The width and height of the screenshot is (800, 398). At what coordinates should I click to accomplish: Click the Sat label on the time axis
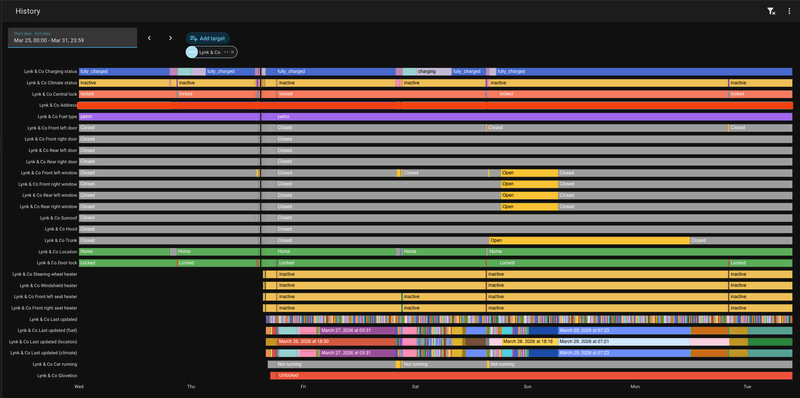coord(415,387)
